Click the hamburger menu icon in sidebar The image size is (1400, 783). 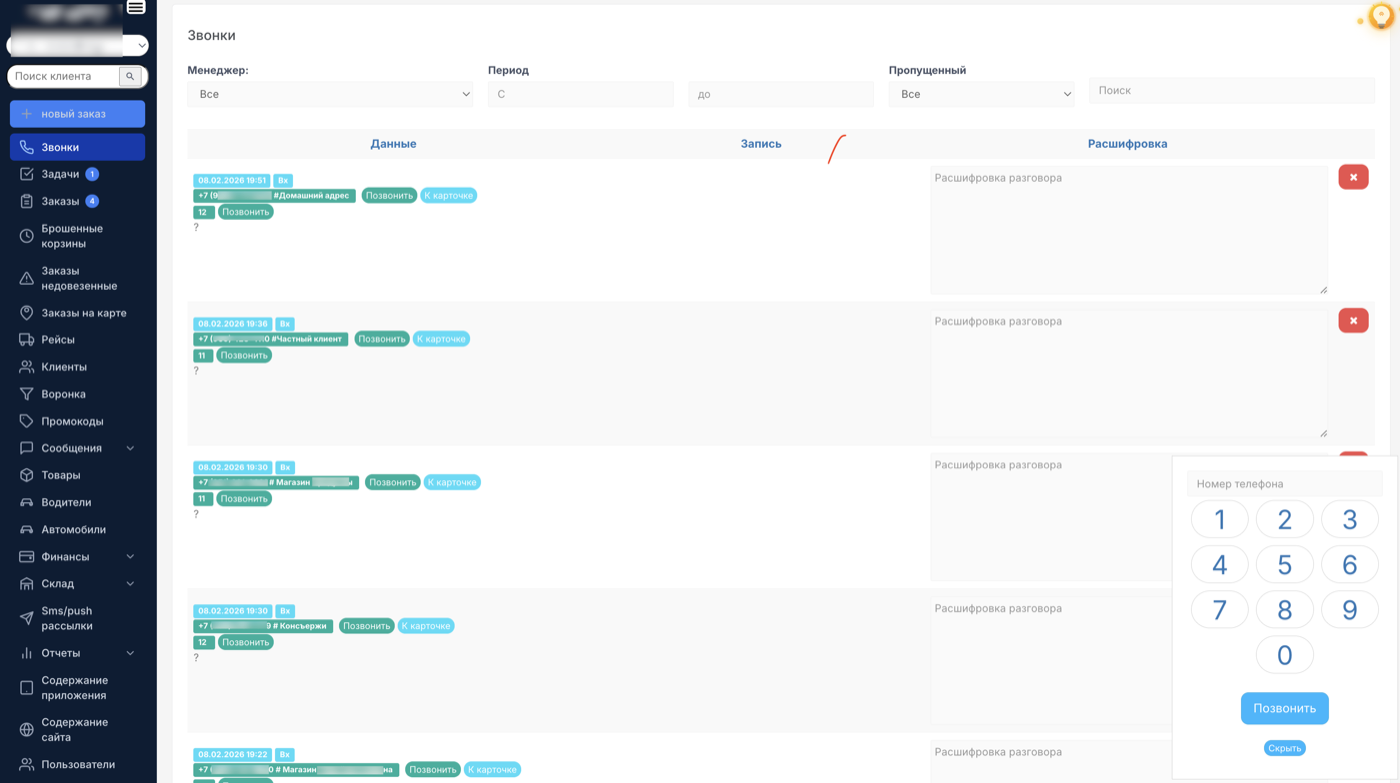(x=136, y=7)
